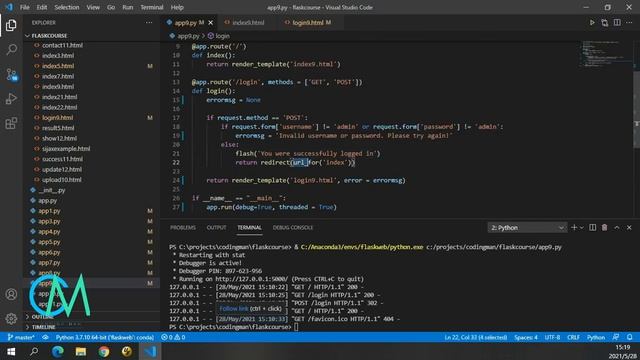The height and width of the screenshot is (360, 640).
Task: Open the Source Control view
Action: tap(11, 74)
